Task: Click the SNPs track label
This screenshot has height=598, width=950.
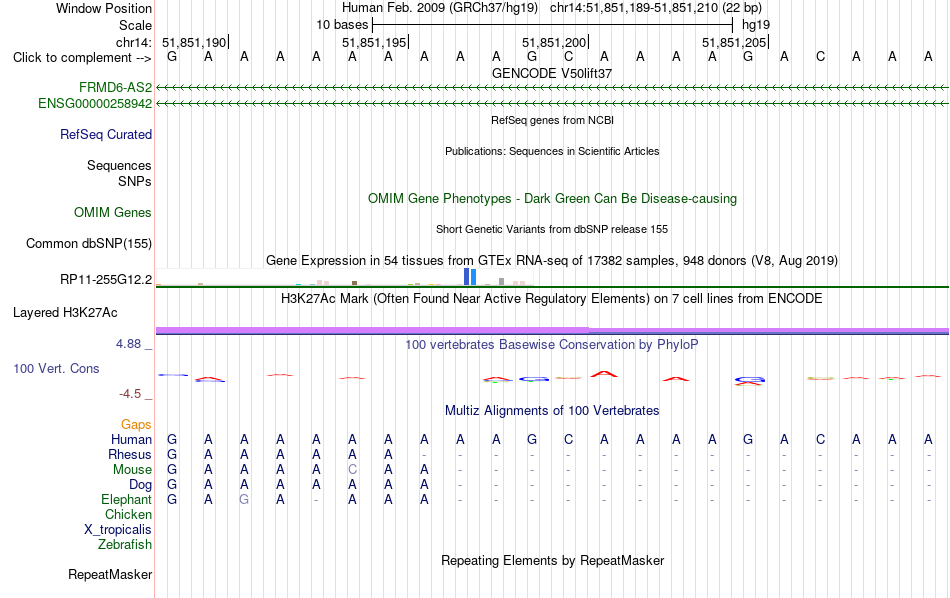Action: [x=135, y=181]
